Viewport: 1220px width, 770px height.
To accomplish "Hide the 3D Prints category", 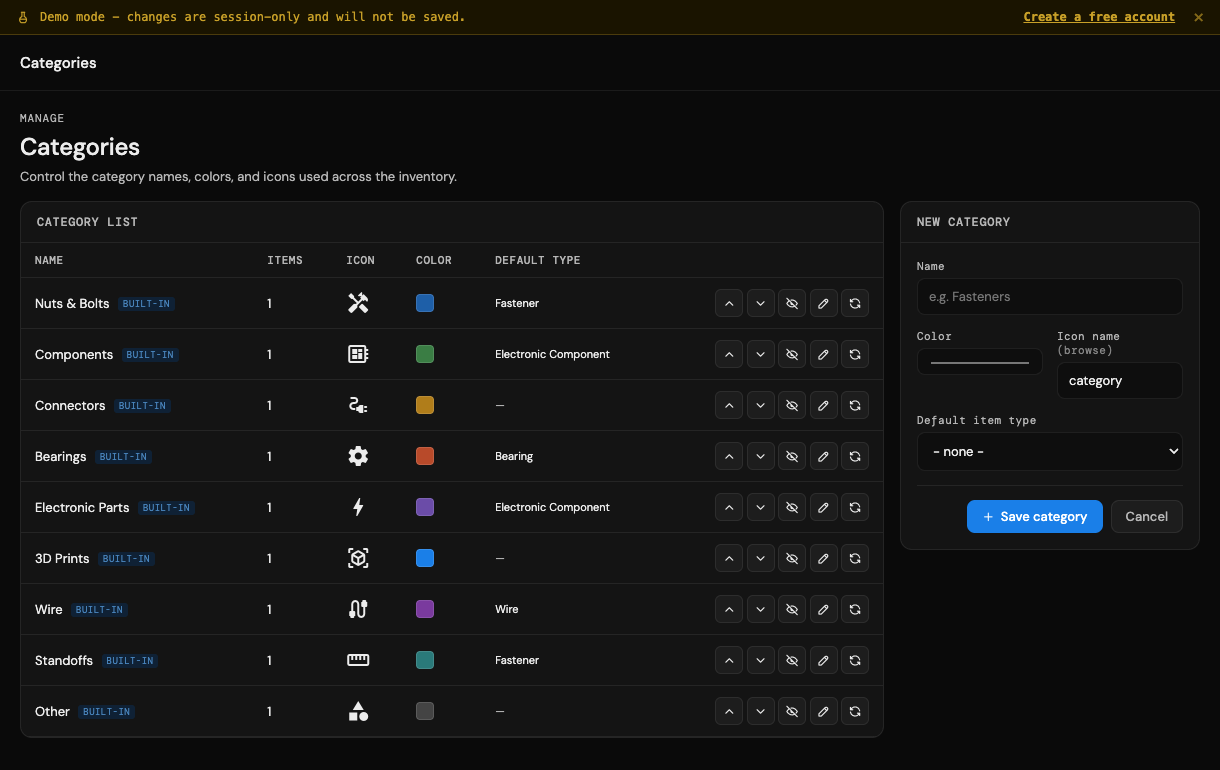I will [792, 558].
